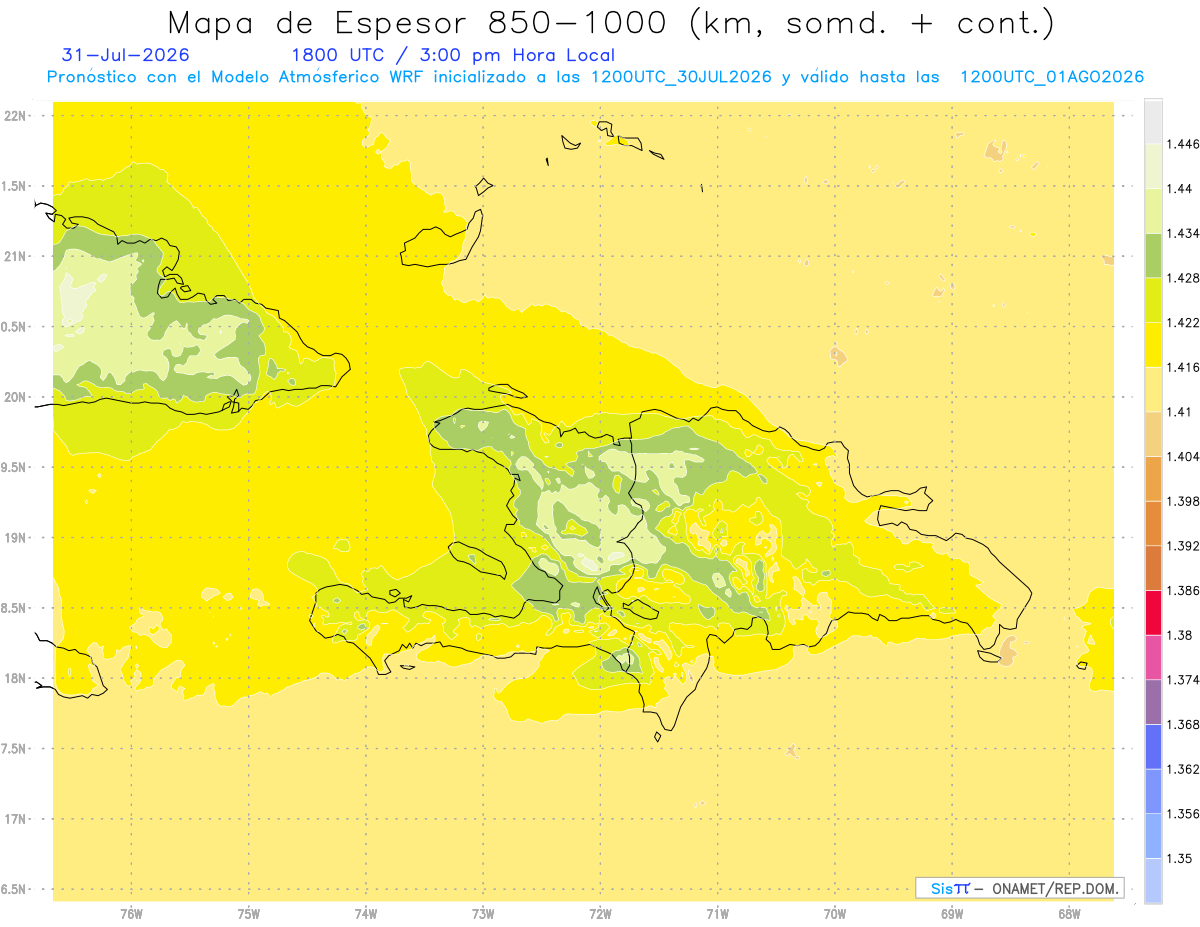
Task: Click the legend value "1.434"
Action: pos(1184,234)
